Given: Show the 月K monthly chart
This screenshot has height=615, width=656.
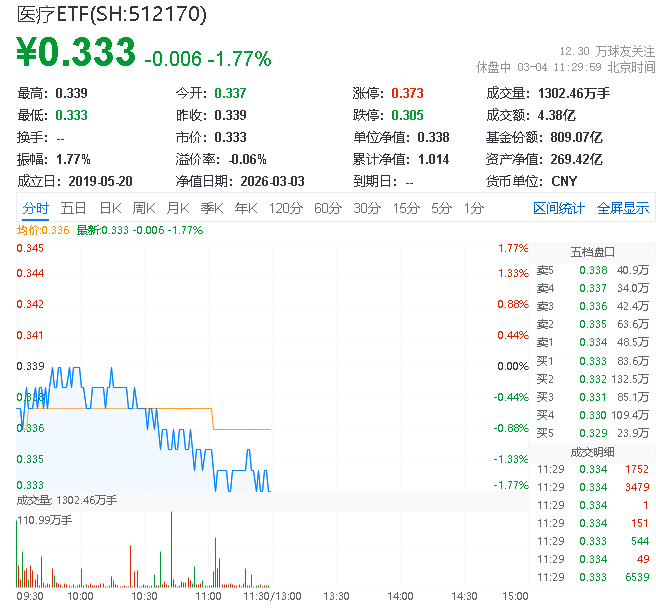Looking at the screenshot, I should (x=178, y=208).
